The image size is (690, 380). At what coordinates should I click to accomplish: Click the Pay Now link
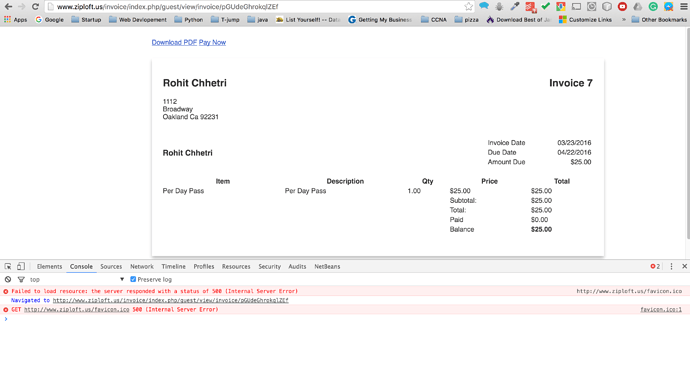(212, 42)
